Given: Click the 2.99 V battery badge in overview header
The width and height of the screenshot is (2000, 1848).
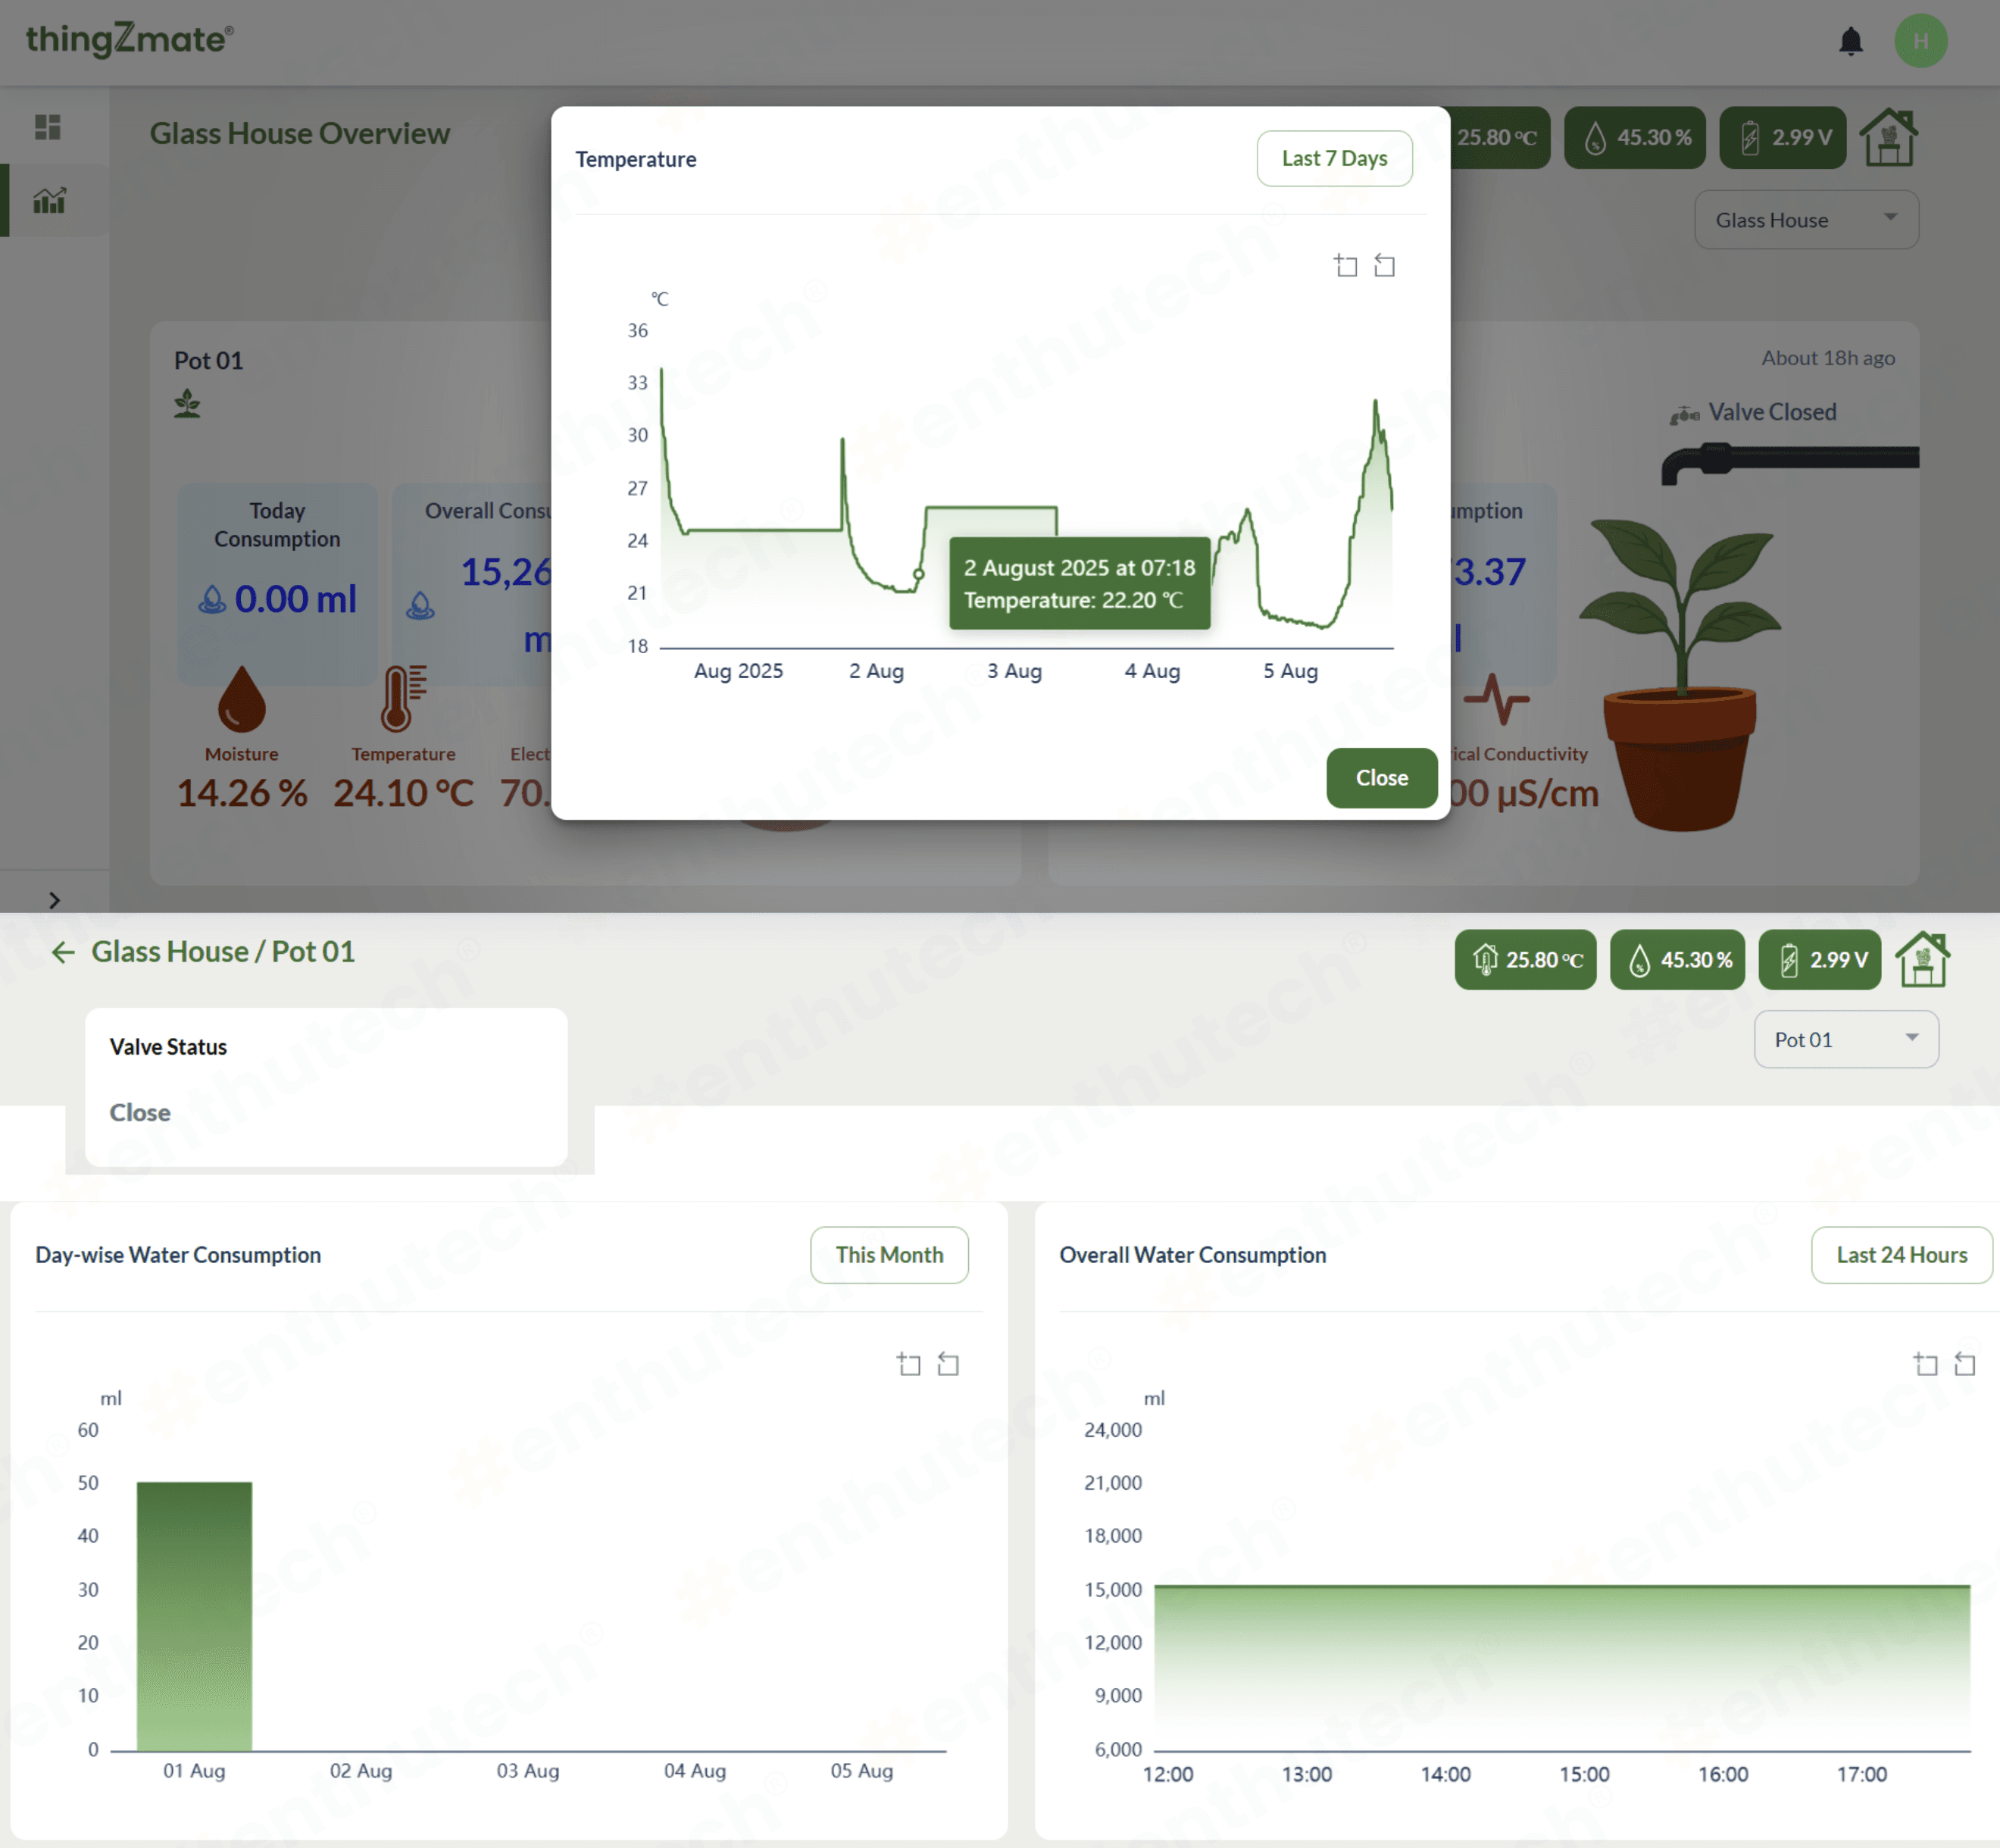Looking at the screenshot, I should click(1783, 137).
